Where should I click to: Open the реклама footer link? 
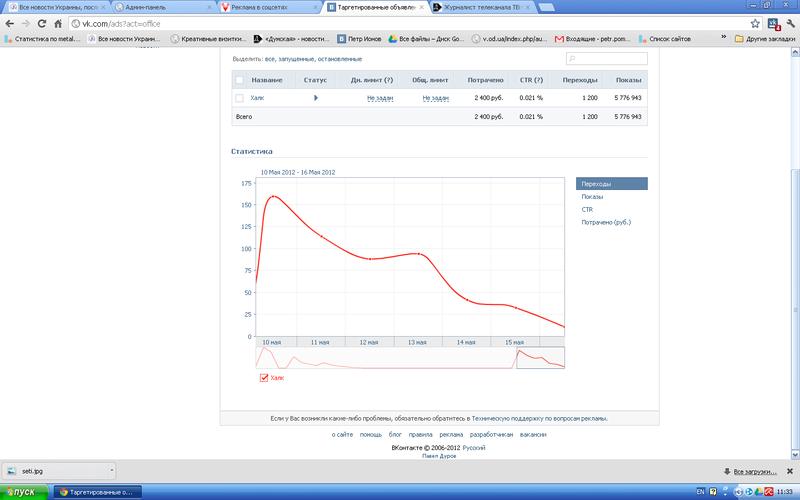[451, 435]
